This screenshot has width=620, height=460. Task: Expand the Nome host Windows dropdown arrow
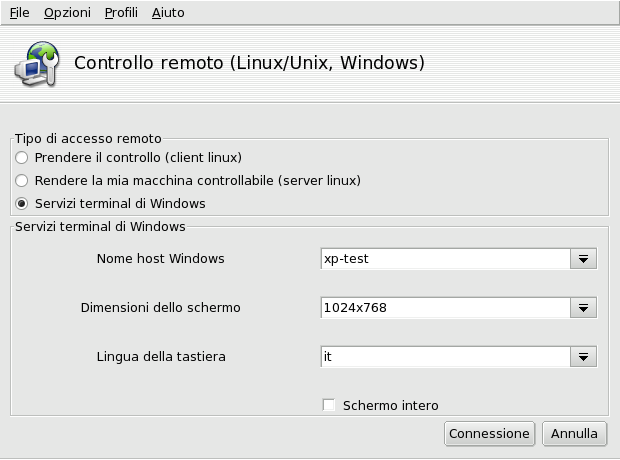(x=583, y=259)
